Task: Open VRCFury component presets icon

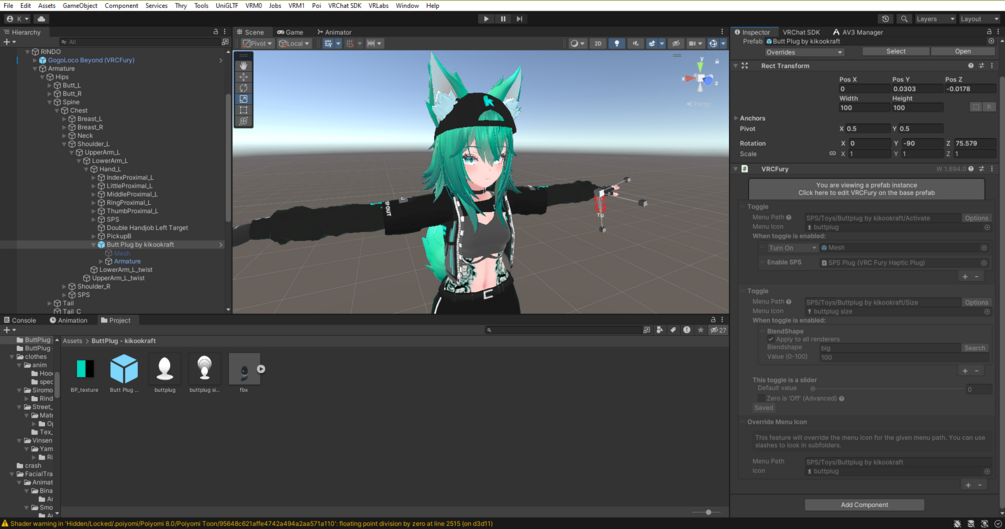Action: pos(981,169)
